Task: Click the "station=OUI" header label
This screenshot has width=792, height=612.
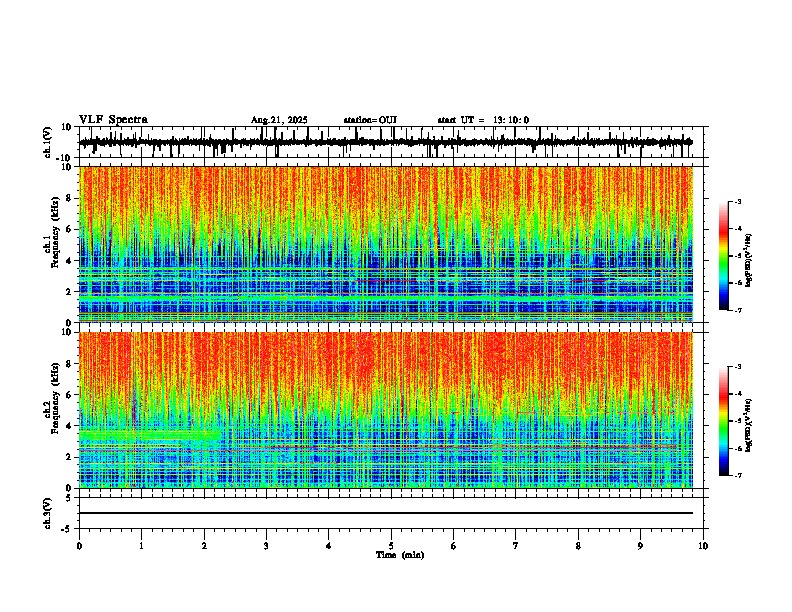Action: [370, 120]
